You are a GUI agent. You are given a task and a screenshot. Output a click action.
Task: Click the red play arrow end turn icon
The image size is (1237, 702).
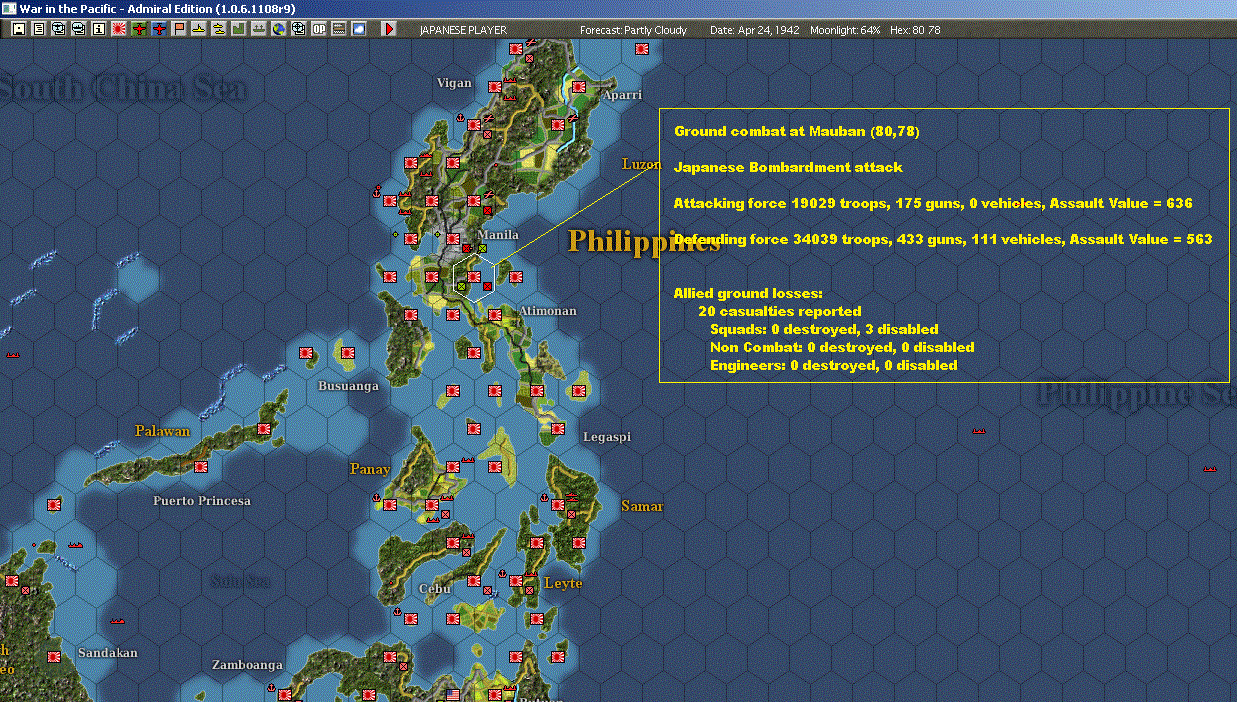tap(390, 29)
